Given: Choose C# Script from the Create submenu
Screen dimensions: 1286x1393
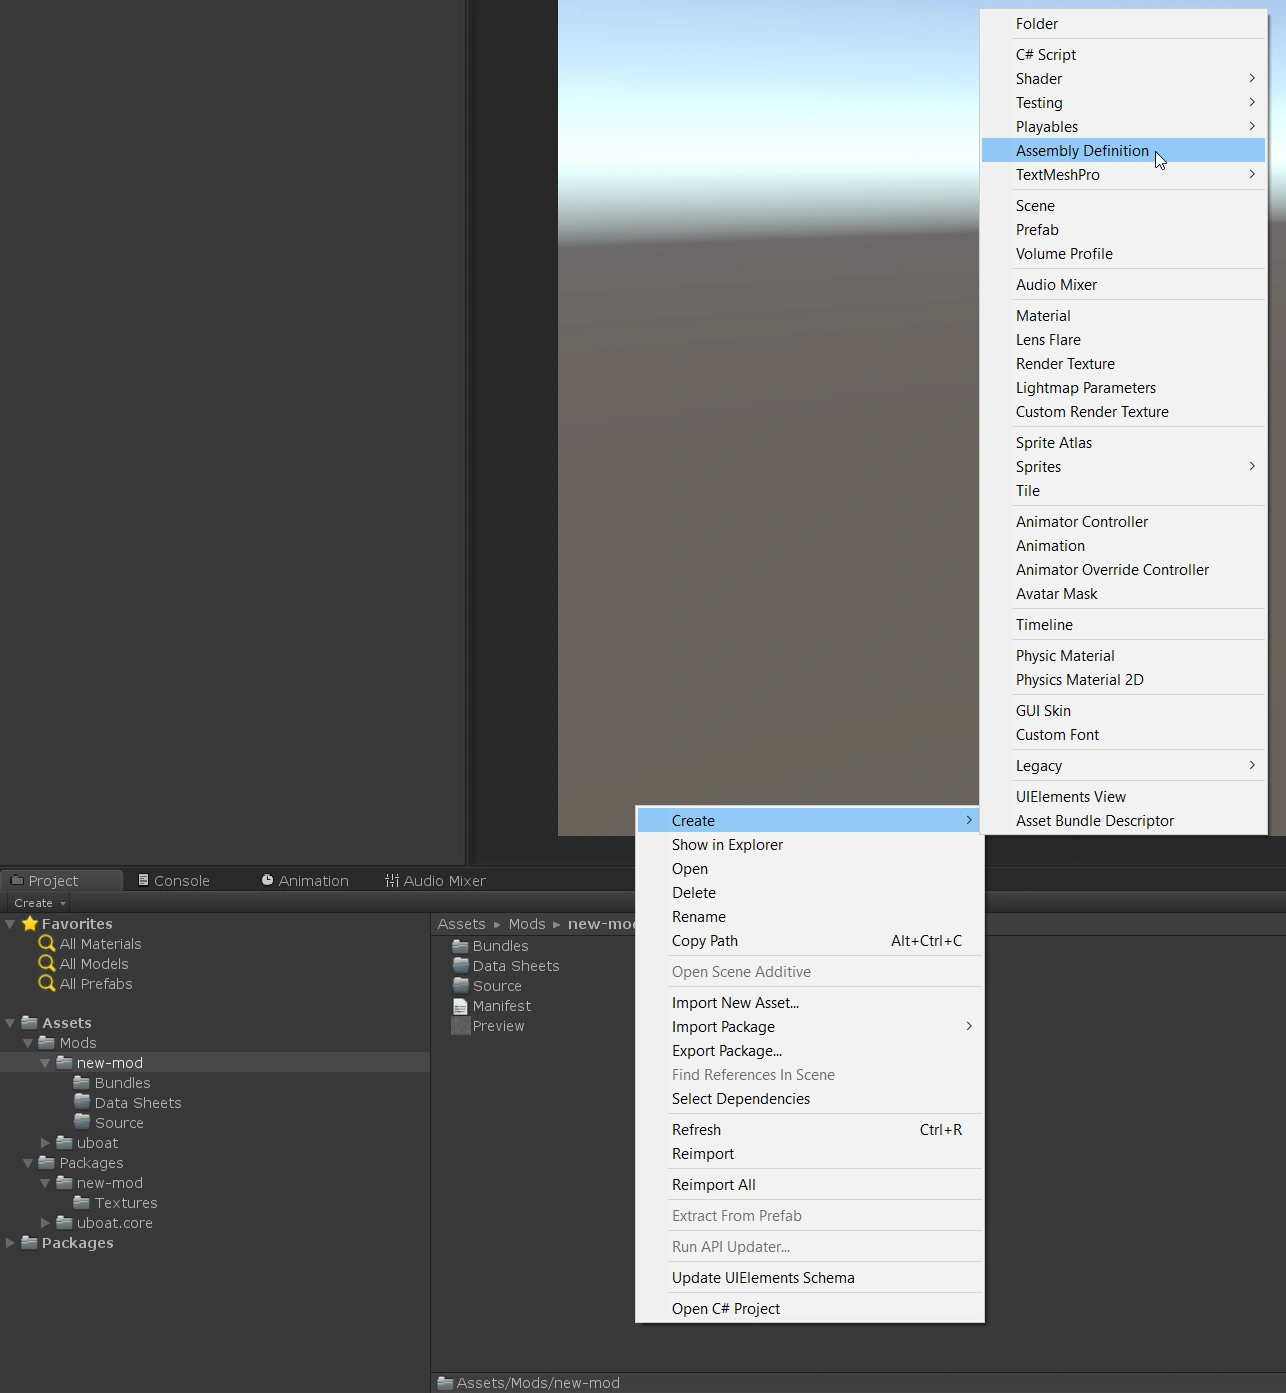Looking at the screenshot, I should pos(1123,55).
